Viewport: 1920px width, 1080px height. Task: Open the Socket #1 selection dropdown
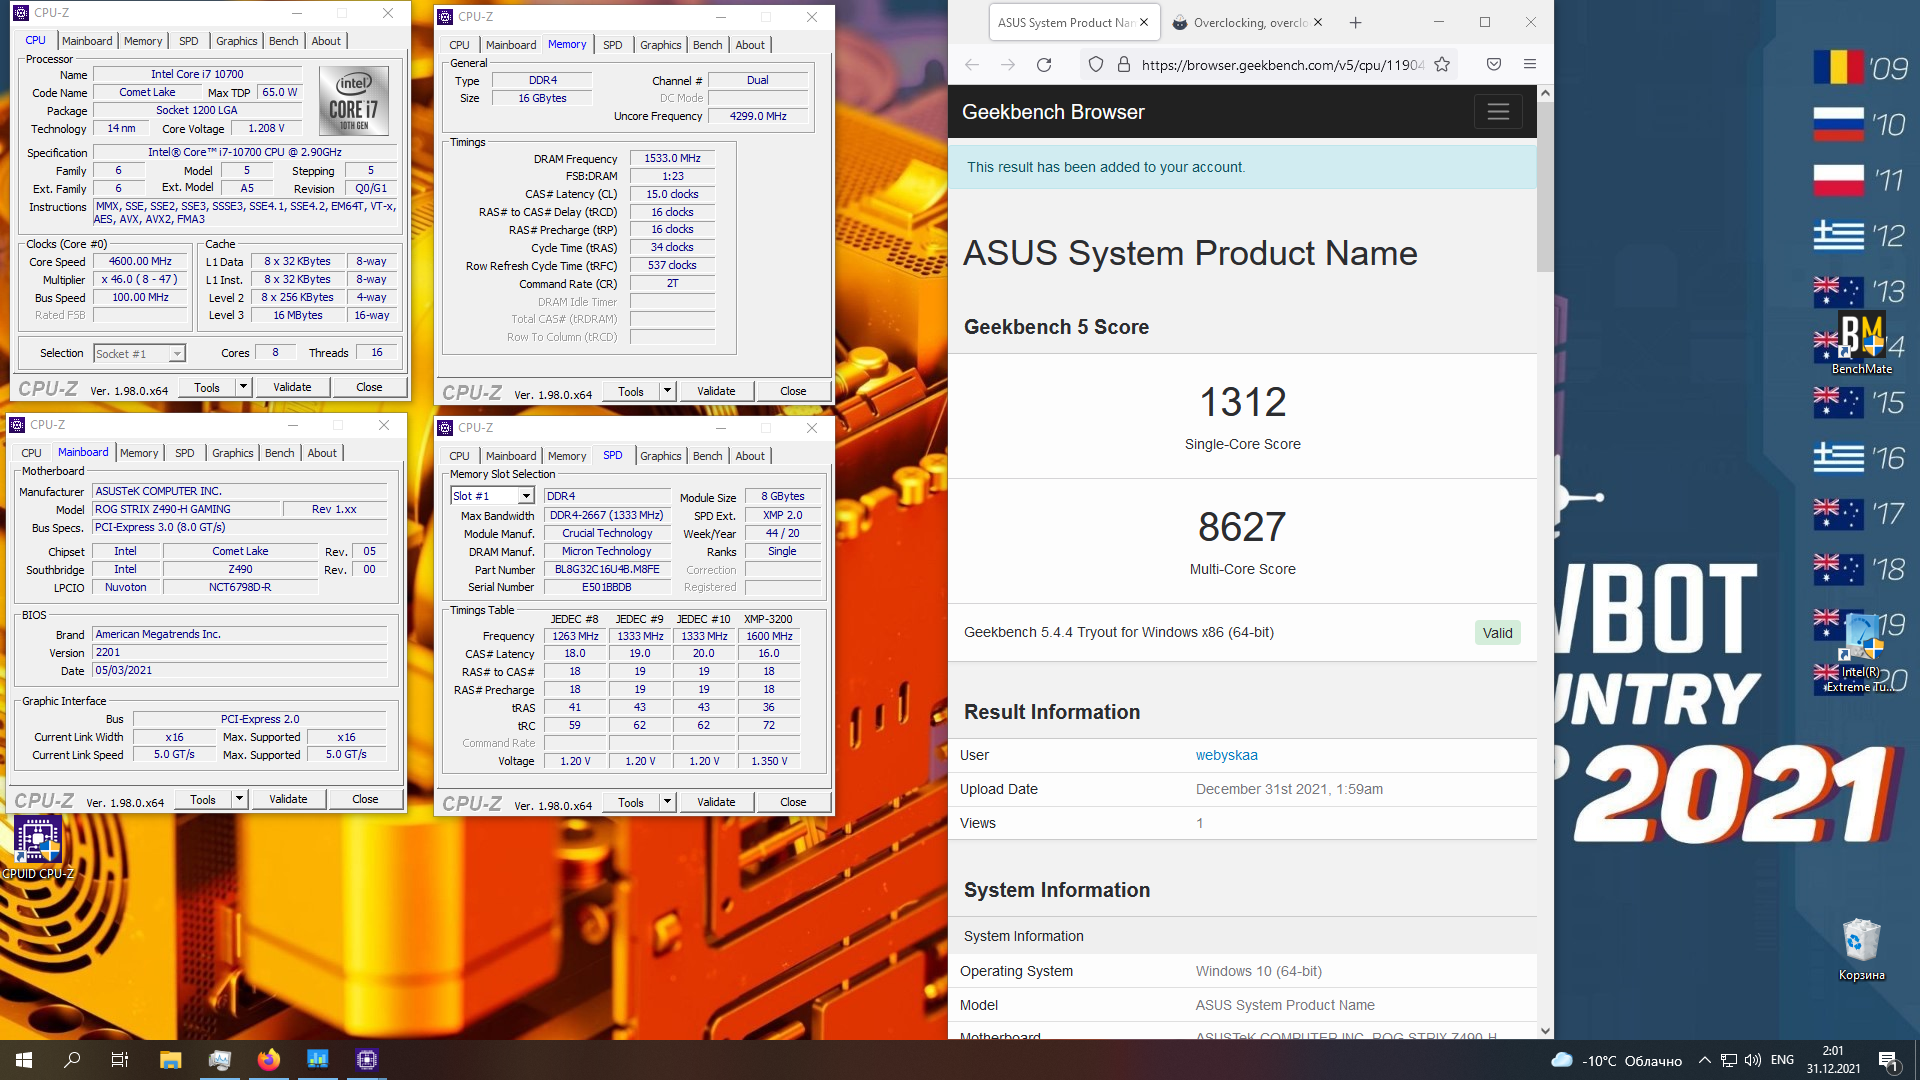tap(140, 353)
